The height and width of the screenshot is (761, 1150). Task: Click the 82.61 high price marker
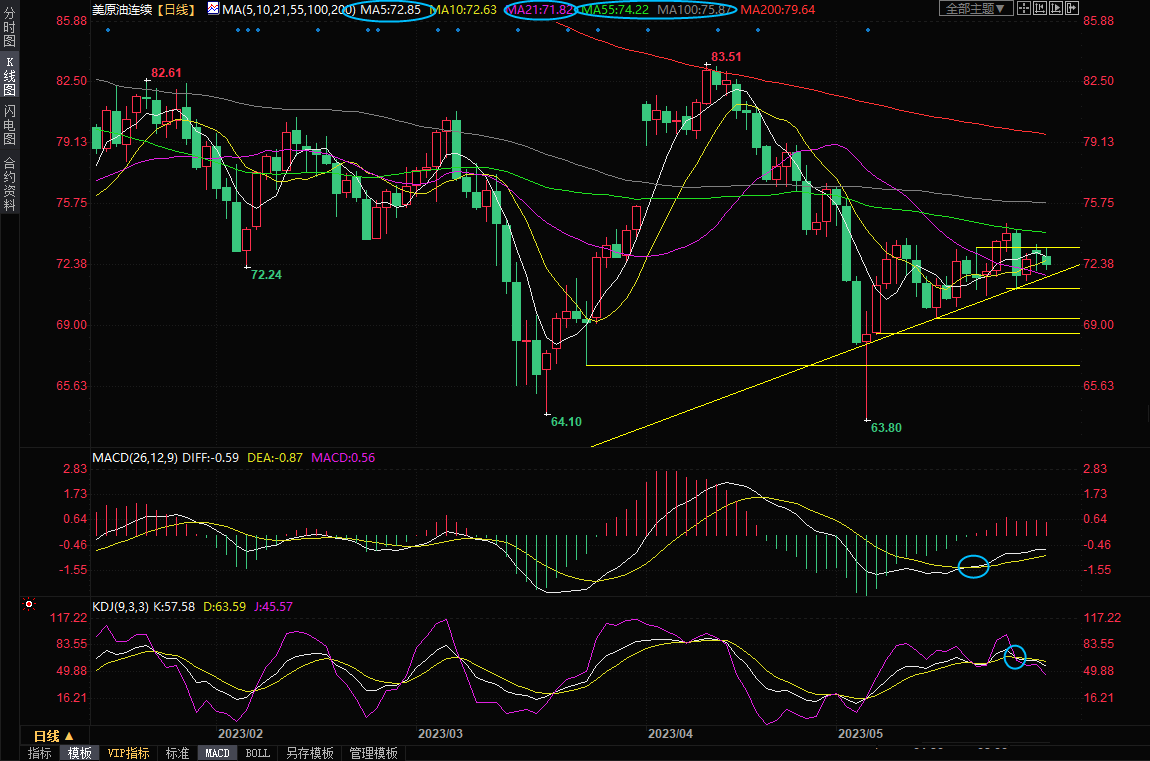click(x=166, y=73)
